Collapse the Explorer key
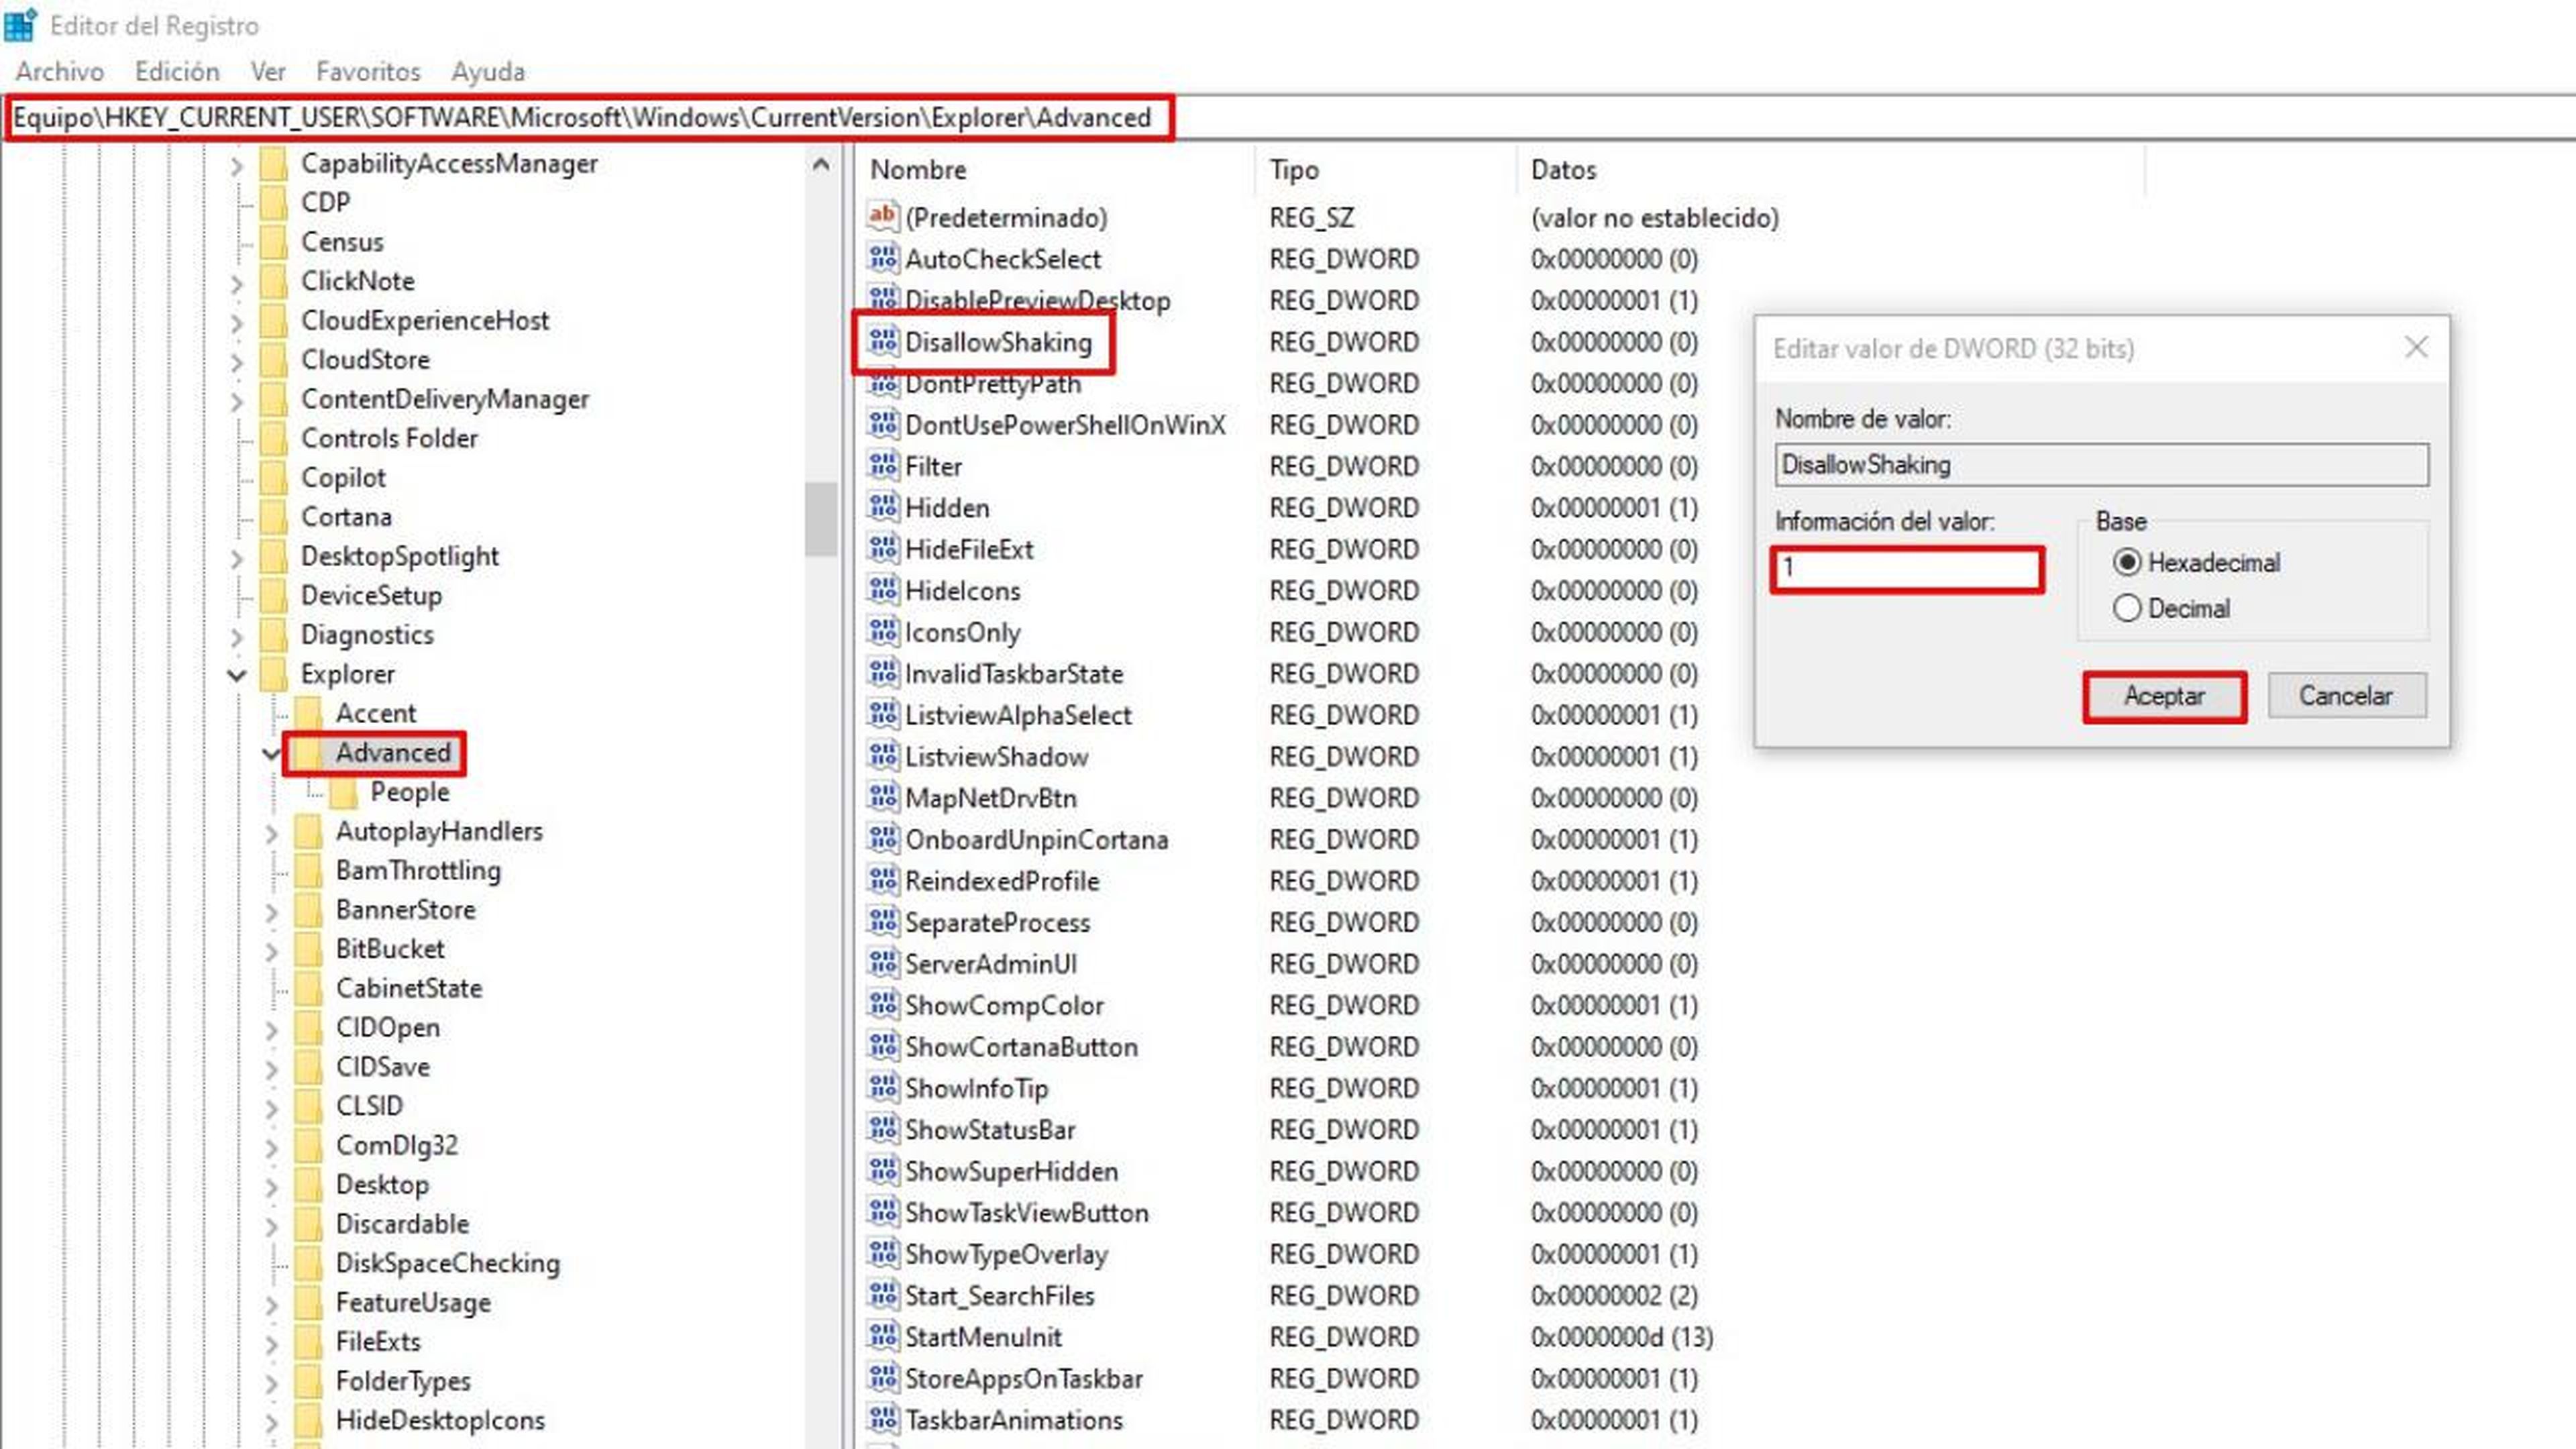 236,675
